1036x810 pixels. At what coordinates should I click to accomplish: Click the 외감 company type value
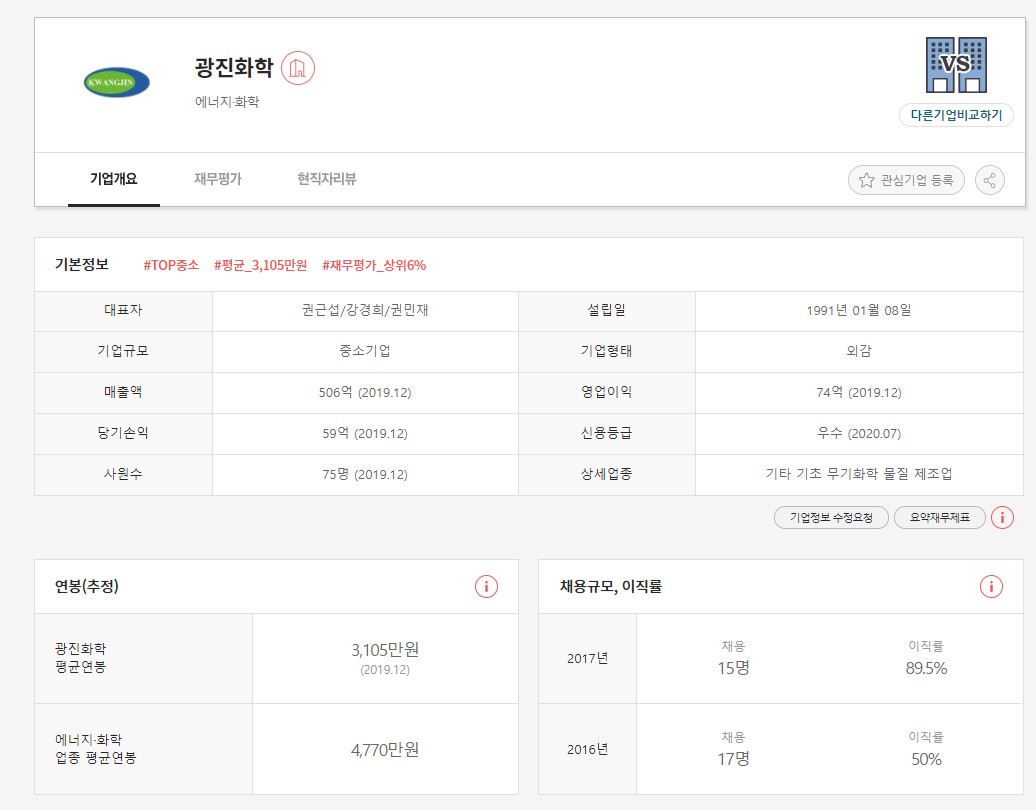click(859, 351)
